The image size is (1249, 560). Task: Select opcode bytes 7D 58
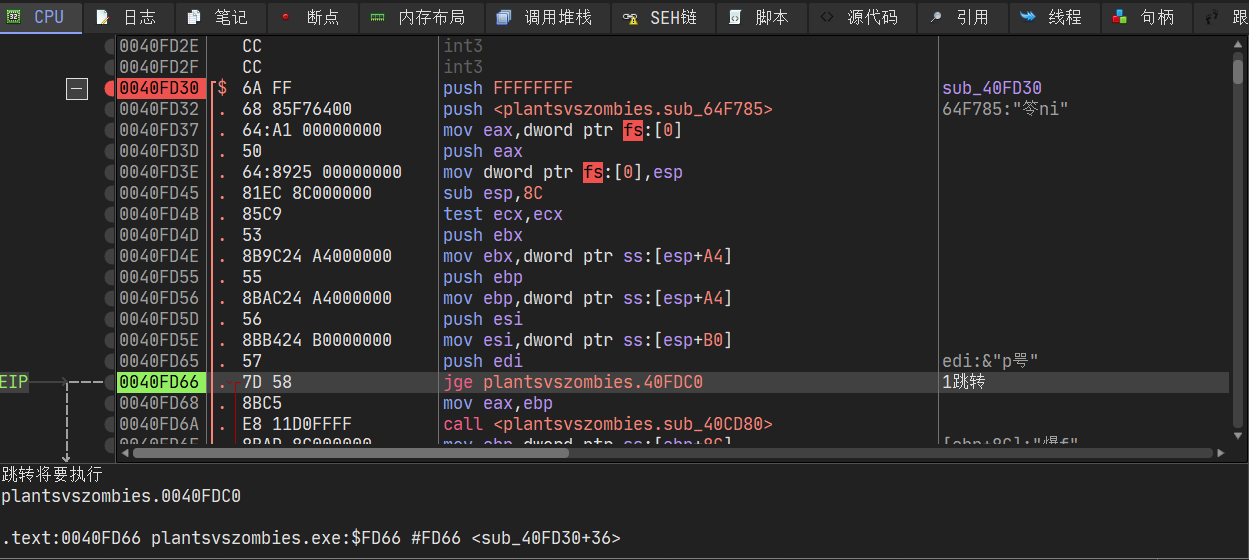267,382
